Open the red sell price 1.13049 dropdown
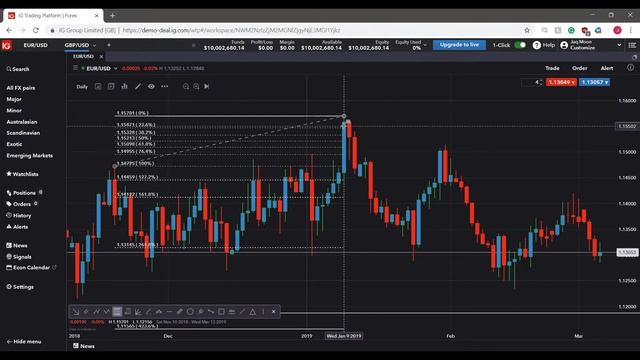This screenshot has height=360, width=640. point(561,82)
